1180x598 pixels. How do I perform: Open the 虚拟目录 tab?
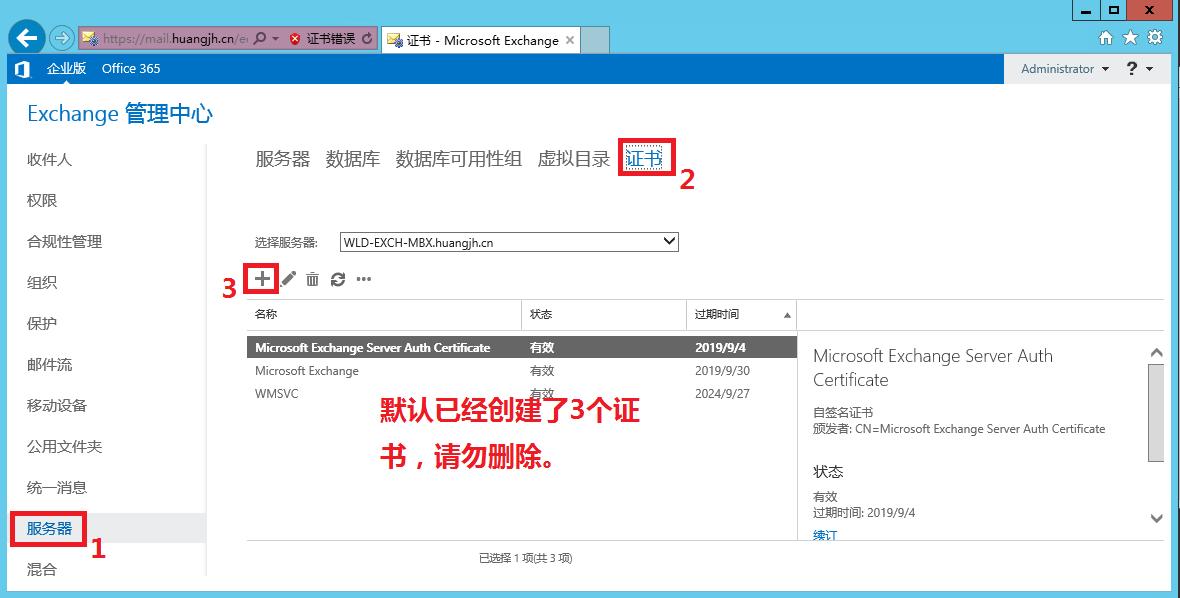(x=574, y=159)
